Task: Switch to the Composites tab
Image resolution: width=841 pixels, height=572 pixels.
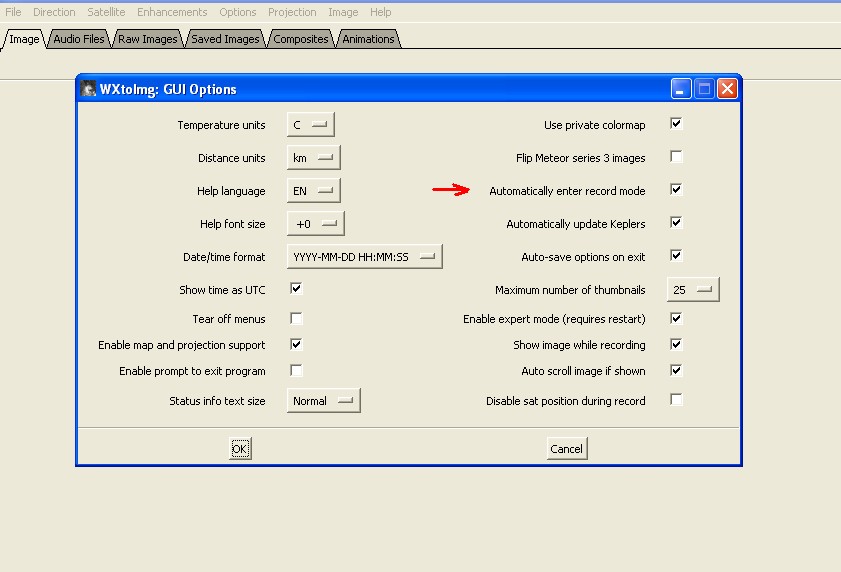Action: click(x=301, y=39)
